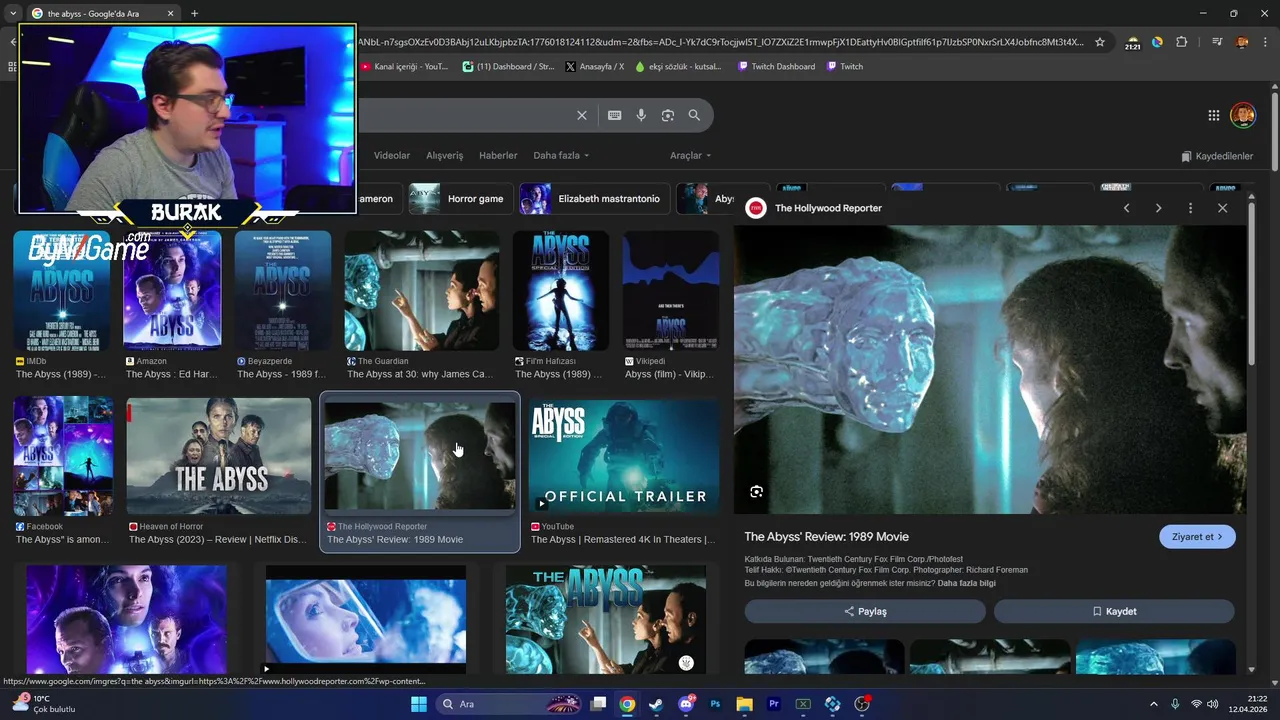Viewport: 1280px width, 720px height.
Task: Open the Kaydedilenler saved items
Action: click(1217, 156)
